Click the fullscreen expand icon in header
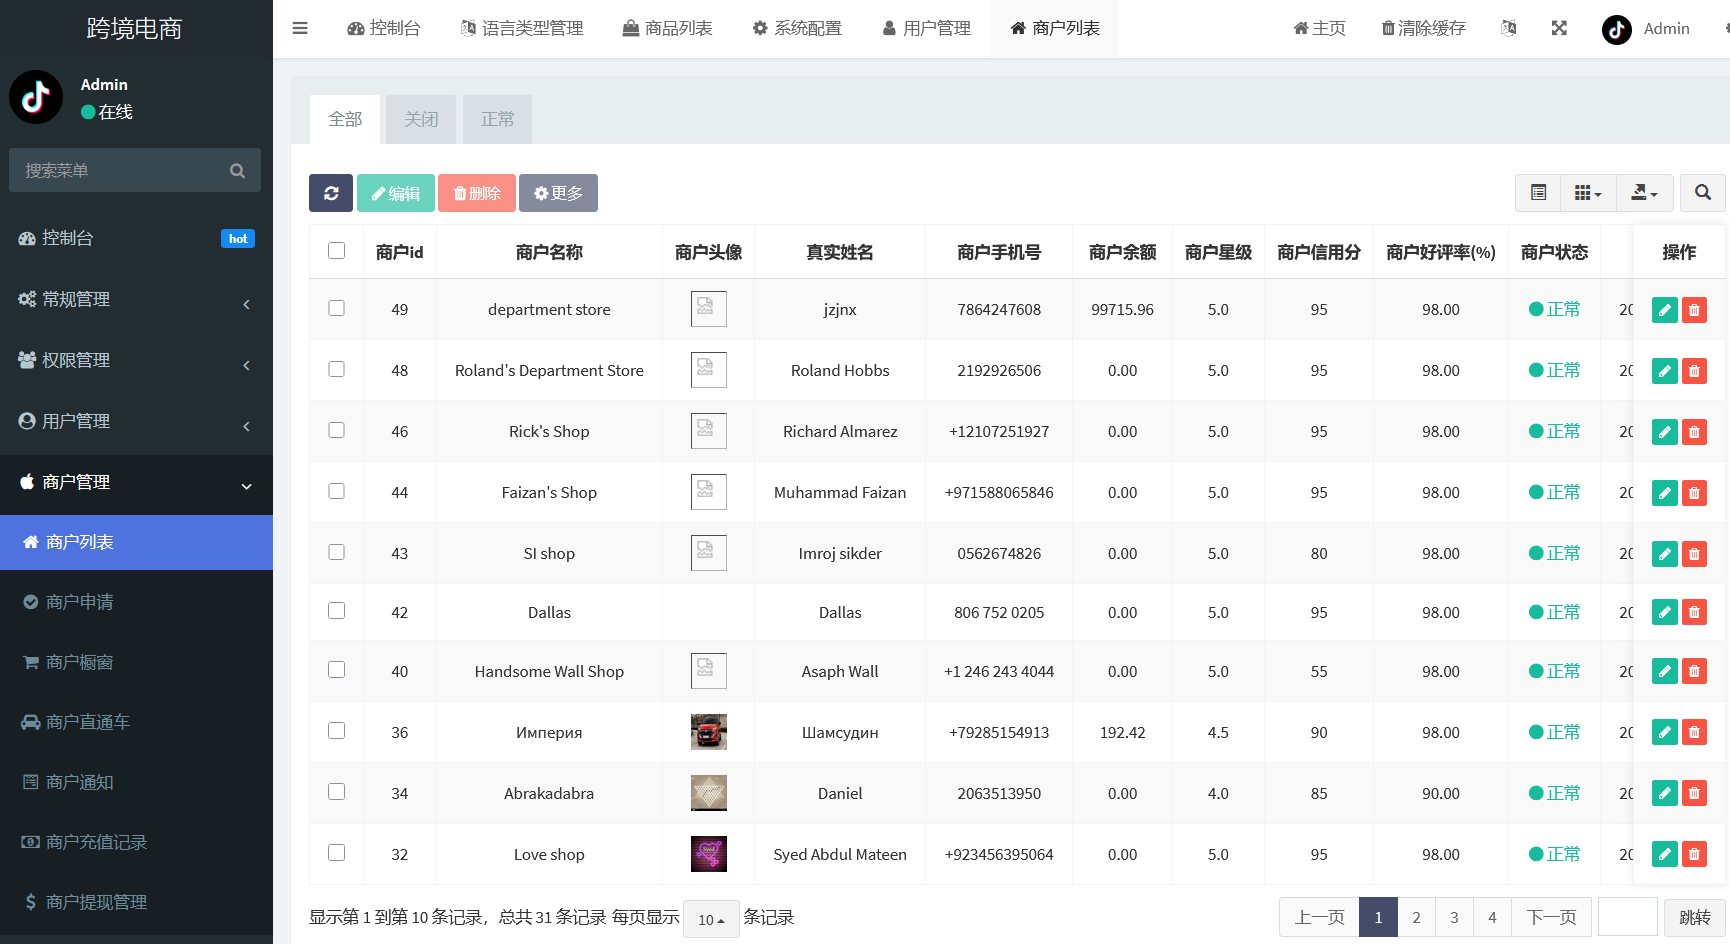The image size is (1730, 944). [1559, 28]
